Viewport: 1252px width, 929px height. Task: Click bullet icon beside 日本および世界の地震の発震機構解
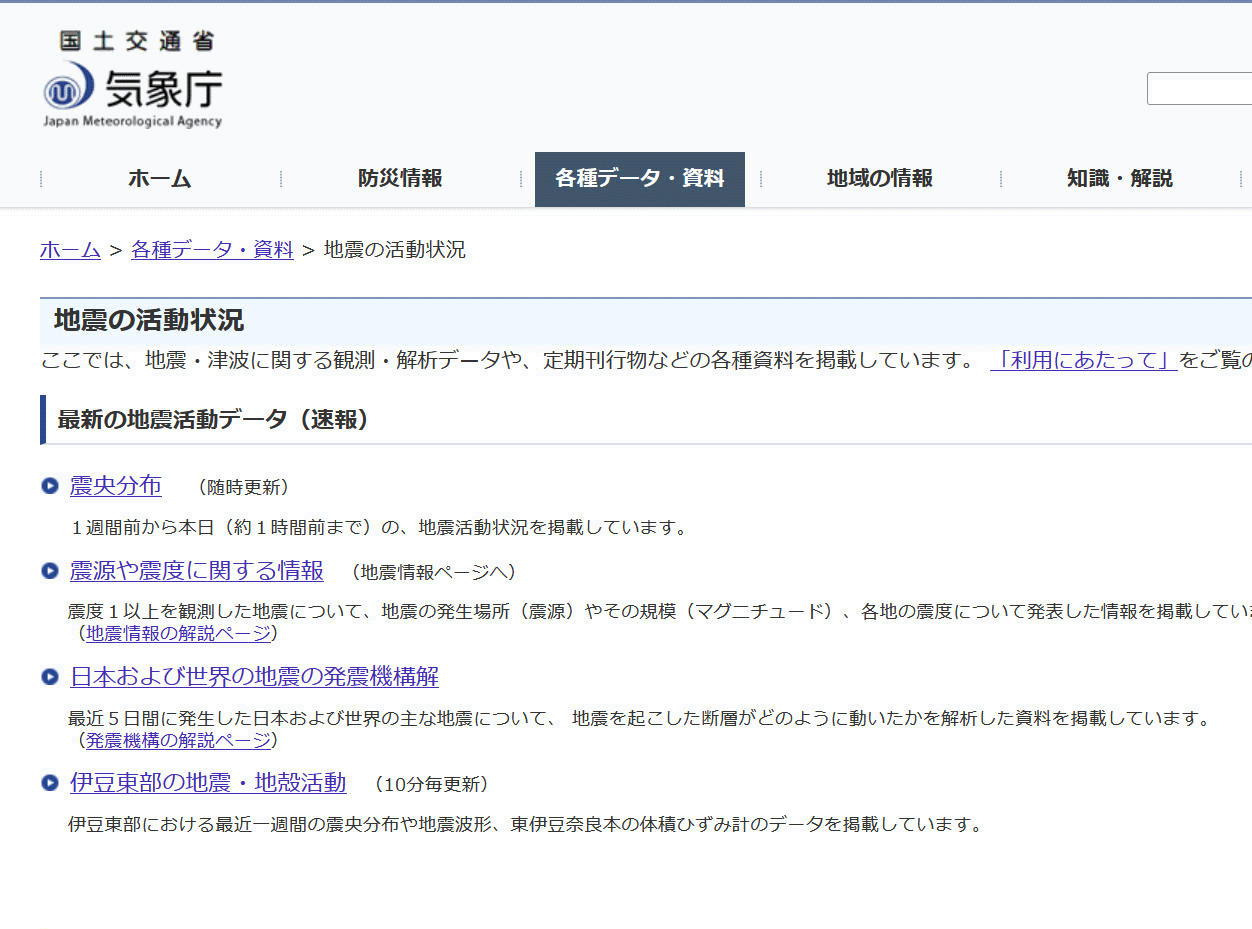tap(50, 677)
